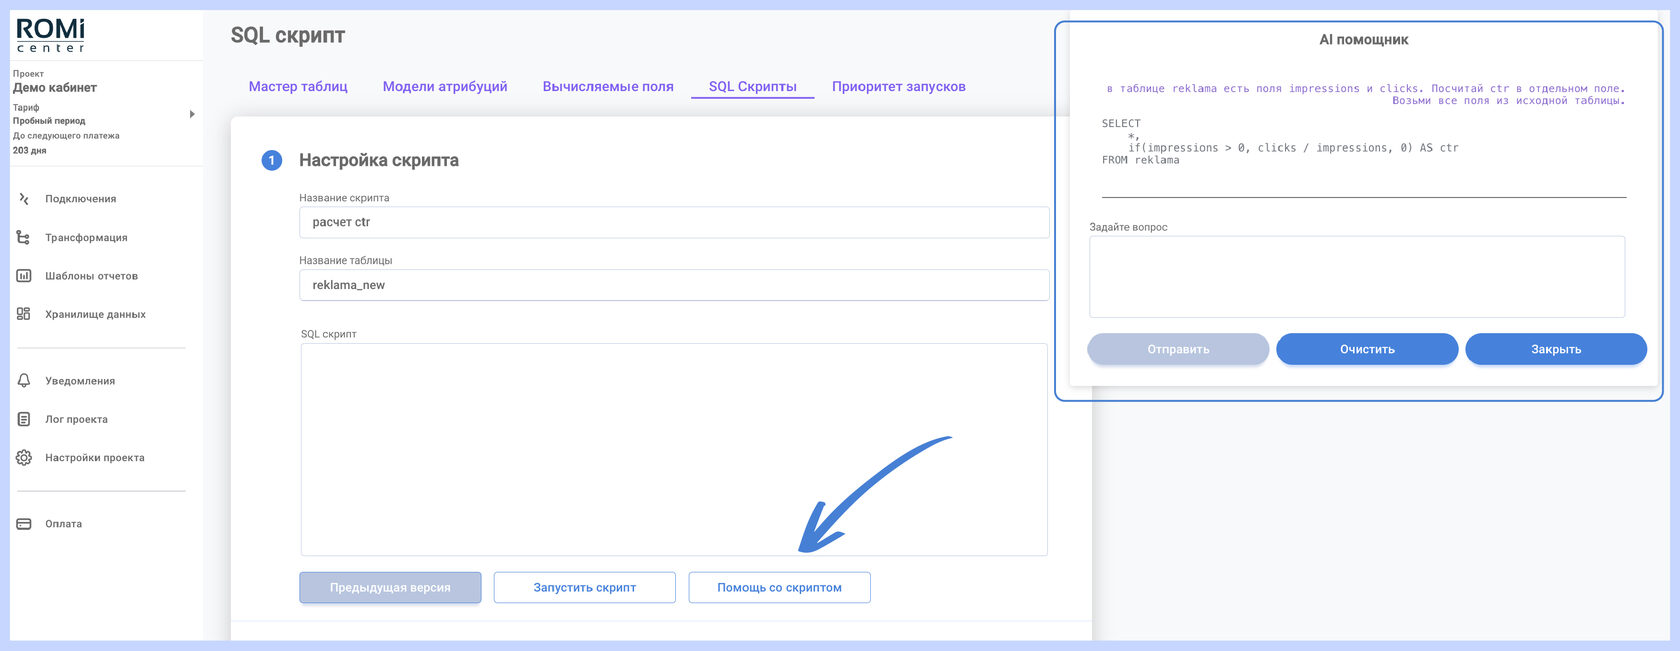Image resolution: width=1680 pixels, height=651 pixels.
Task: Click the Пробный период tariff text
Action: click(49, 121)
